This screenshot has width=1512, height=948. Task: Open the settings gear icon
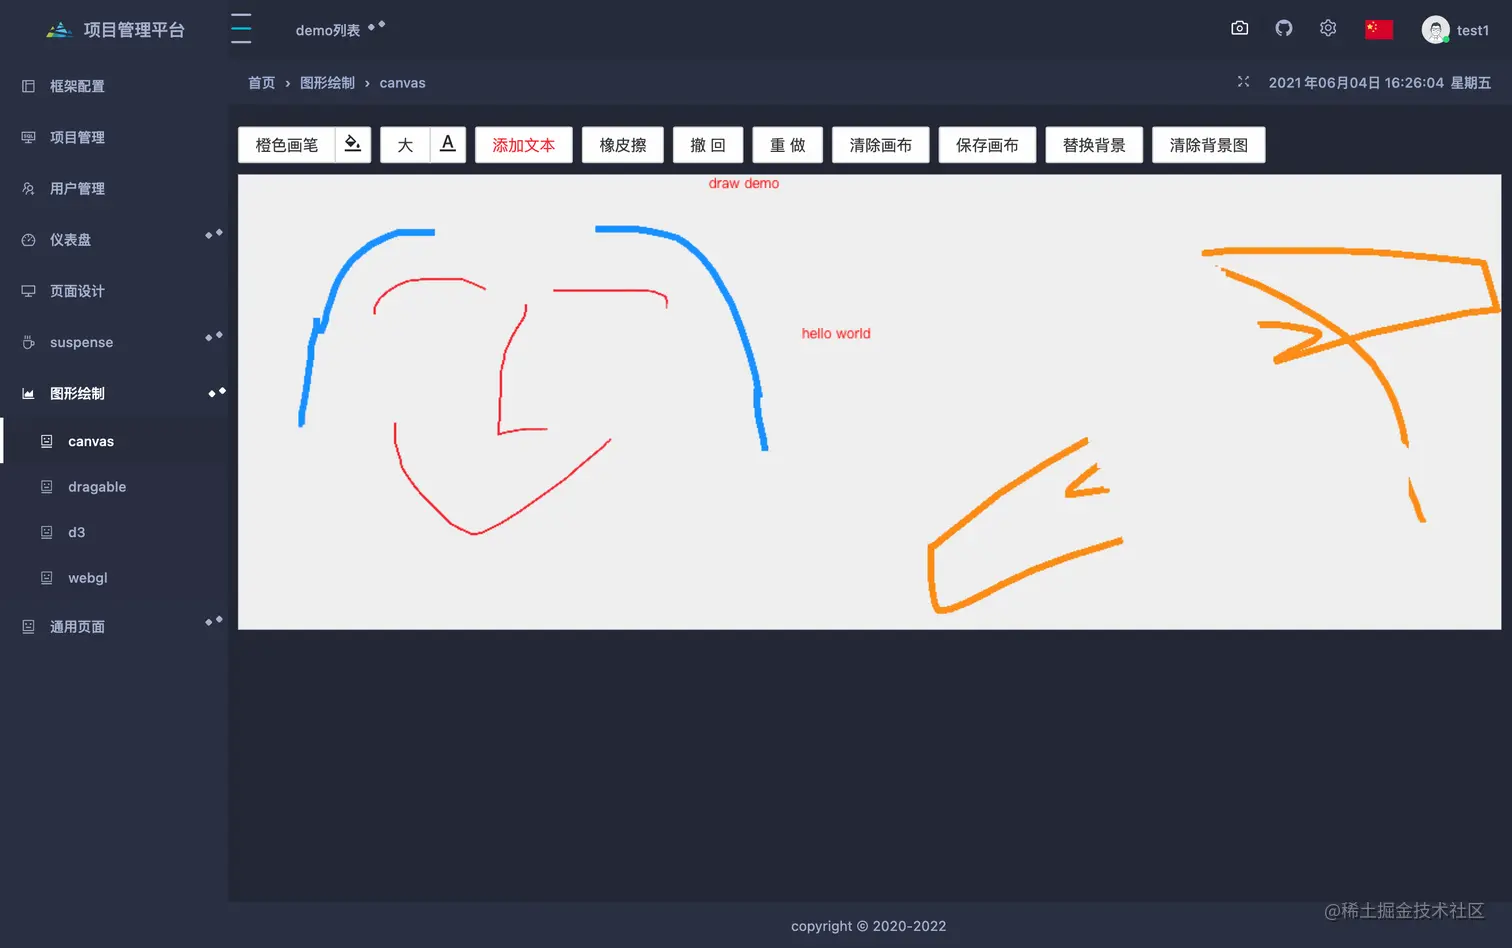(1328, 28)
